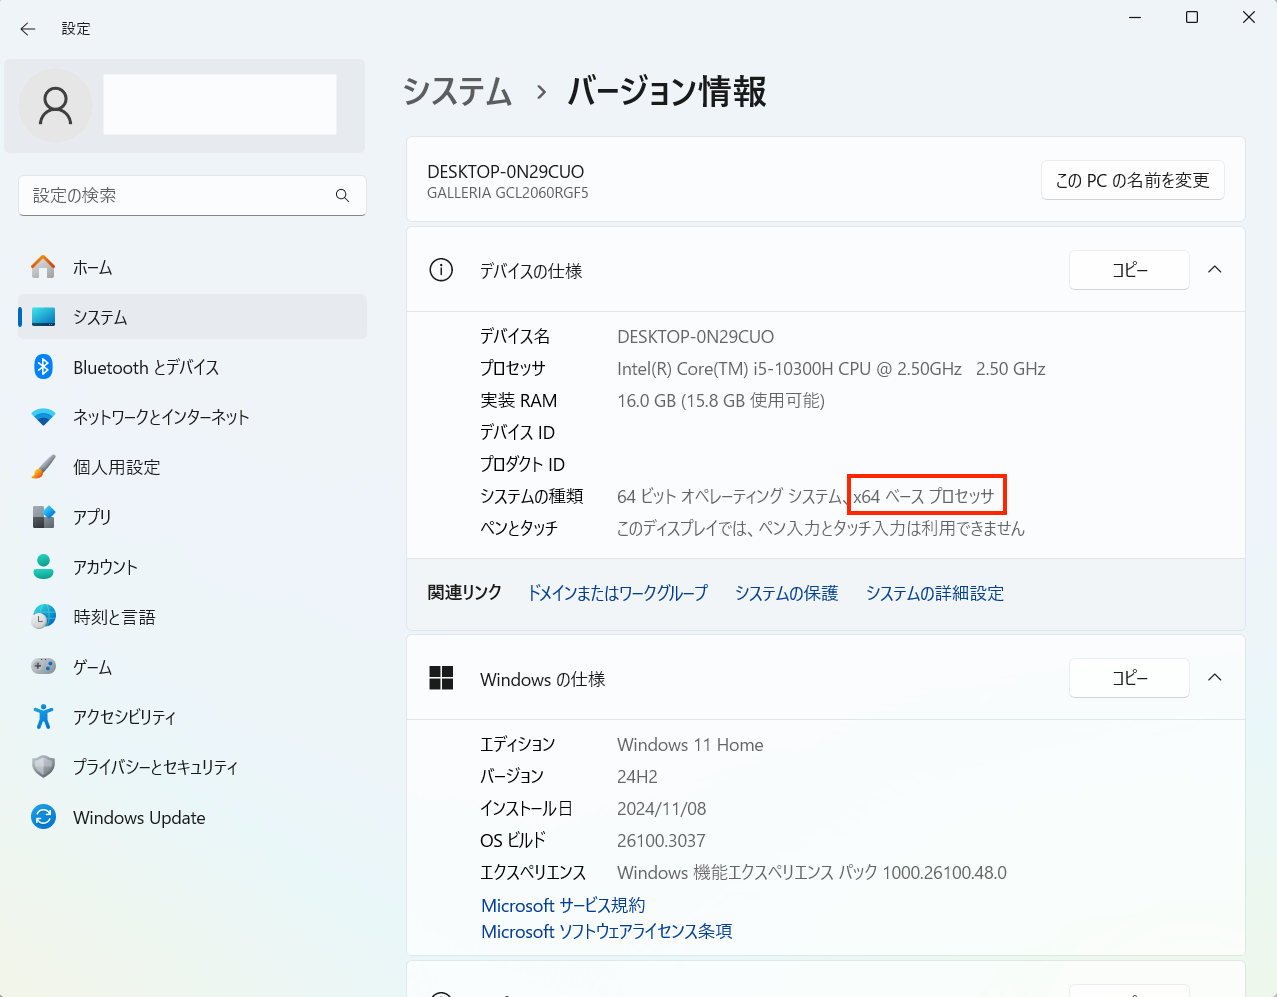
Task: Click the back arrow in Settings header
Action: (28, 29)
